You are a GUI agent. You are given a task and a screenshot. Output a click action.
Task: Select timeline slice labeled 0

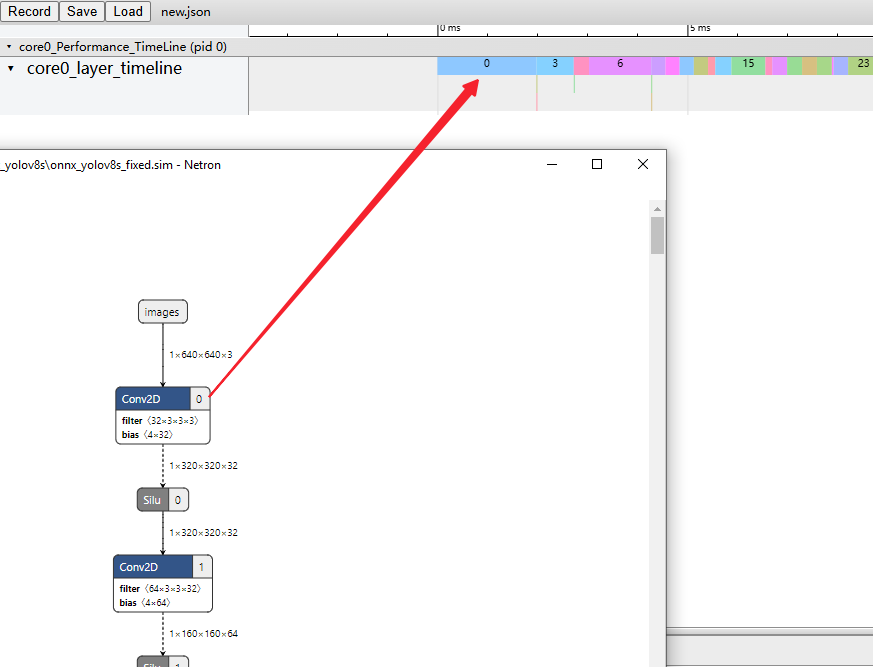[x=486, y=64]
